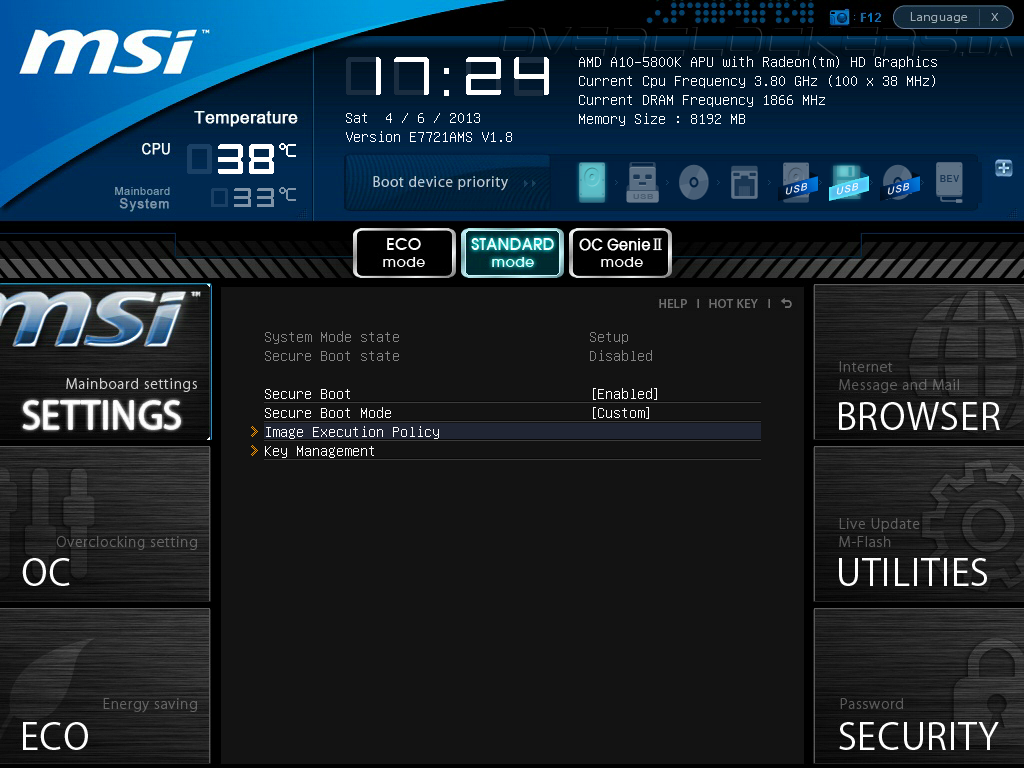Click the Setup value of System Mode state
The width and height of the screenshot is (1024, 768).
pyautogui.click(x=609, y=337)
